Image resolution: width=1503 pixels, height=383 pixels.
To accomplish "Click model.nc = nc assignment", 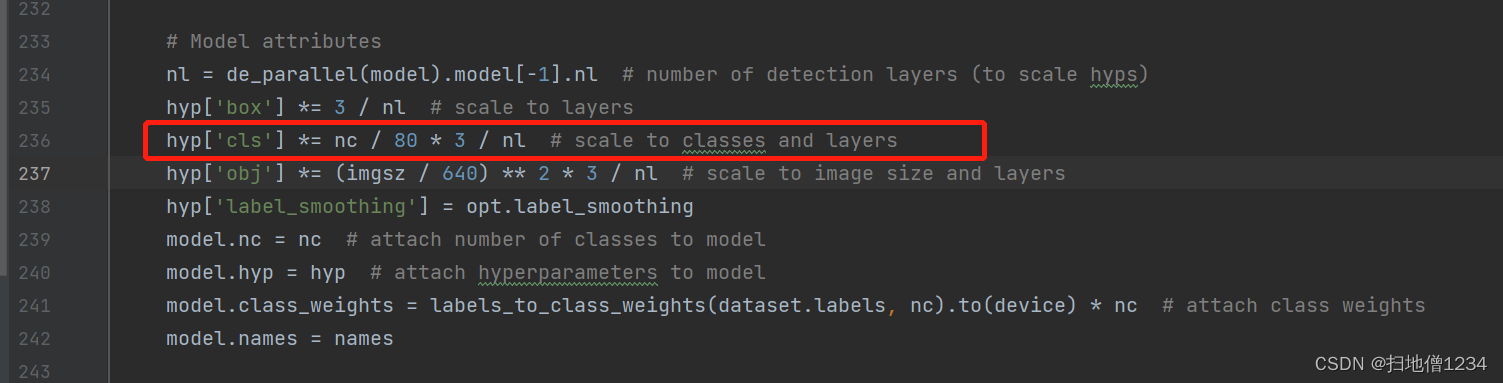I will pos(244,239).
